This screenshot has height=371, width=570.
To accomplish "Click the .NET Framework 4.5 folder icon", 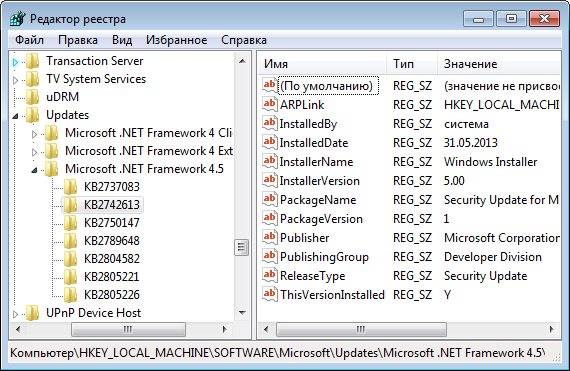I will point(52,169).
